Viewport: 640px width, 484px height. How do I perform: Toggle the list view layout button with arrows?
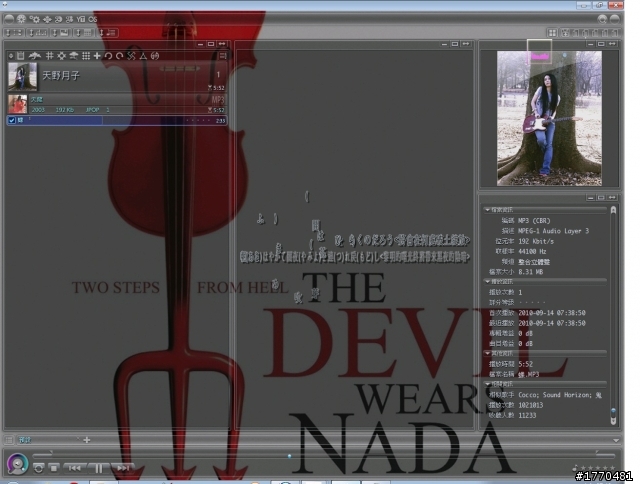[13, 33]
